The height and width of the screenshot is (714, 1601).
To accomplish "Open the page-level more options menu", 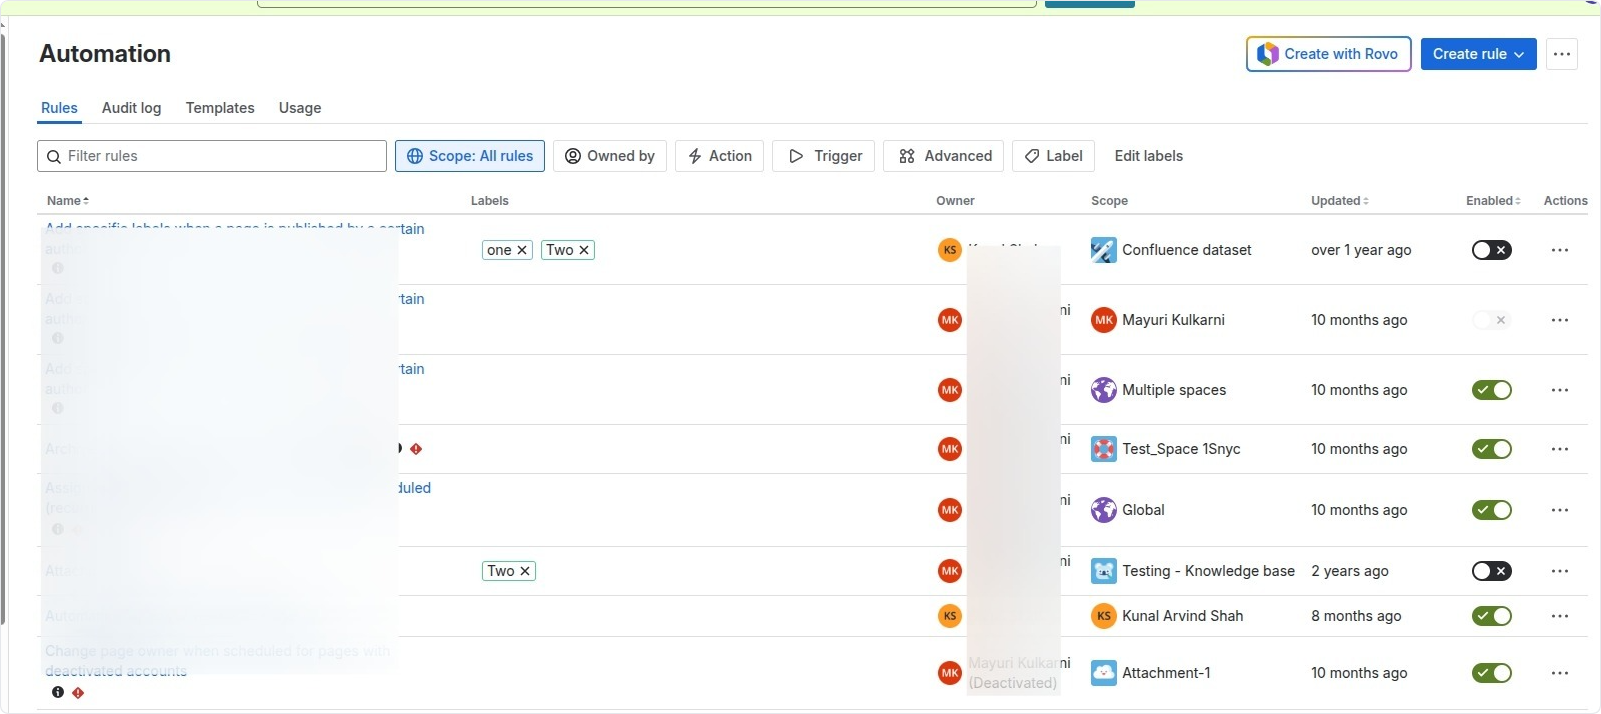I will pyautogui.click(x=1561, y=54).
